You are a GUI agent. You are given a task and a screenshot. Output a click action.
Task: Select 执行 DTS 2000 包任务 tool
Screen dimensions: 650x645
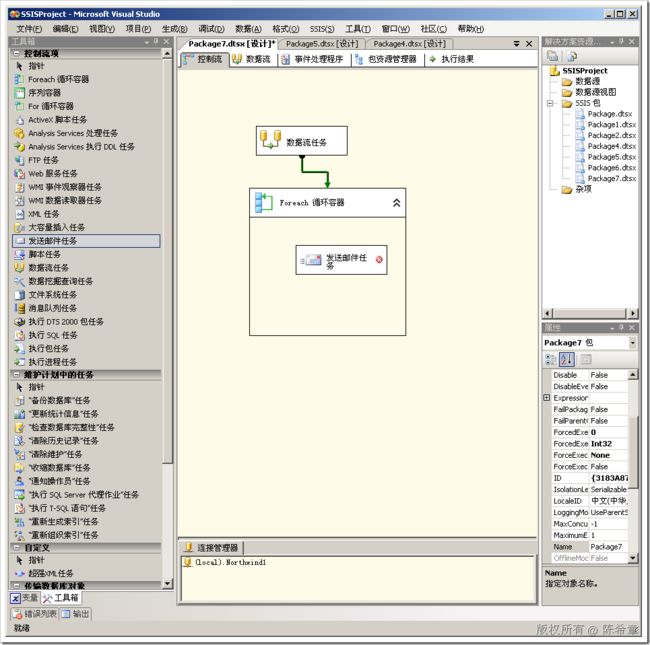coord(86,322)
